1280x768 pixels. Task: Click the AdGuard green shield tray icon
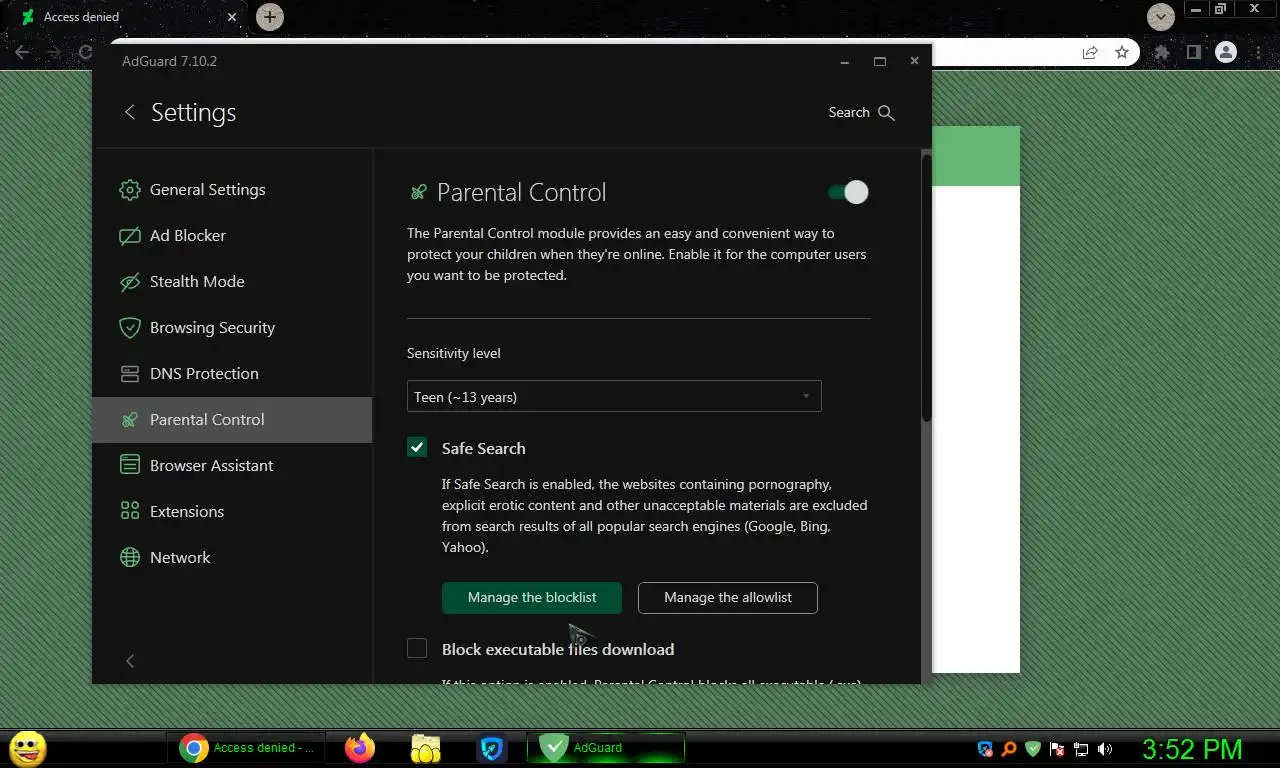[x=1033, y=748]
